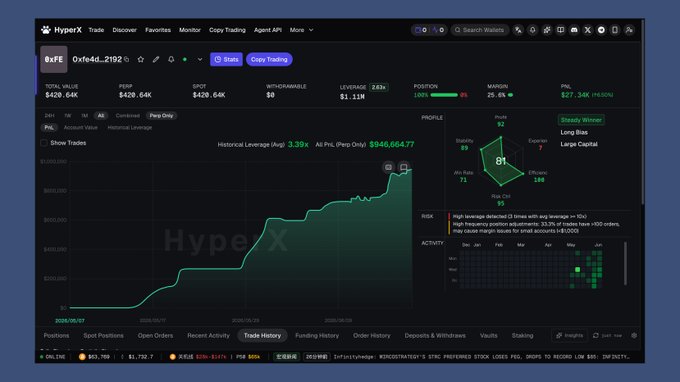Screen dimensions: 680x382
Task: Click the HyperX paw logo
Action: tap(46, 30)
